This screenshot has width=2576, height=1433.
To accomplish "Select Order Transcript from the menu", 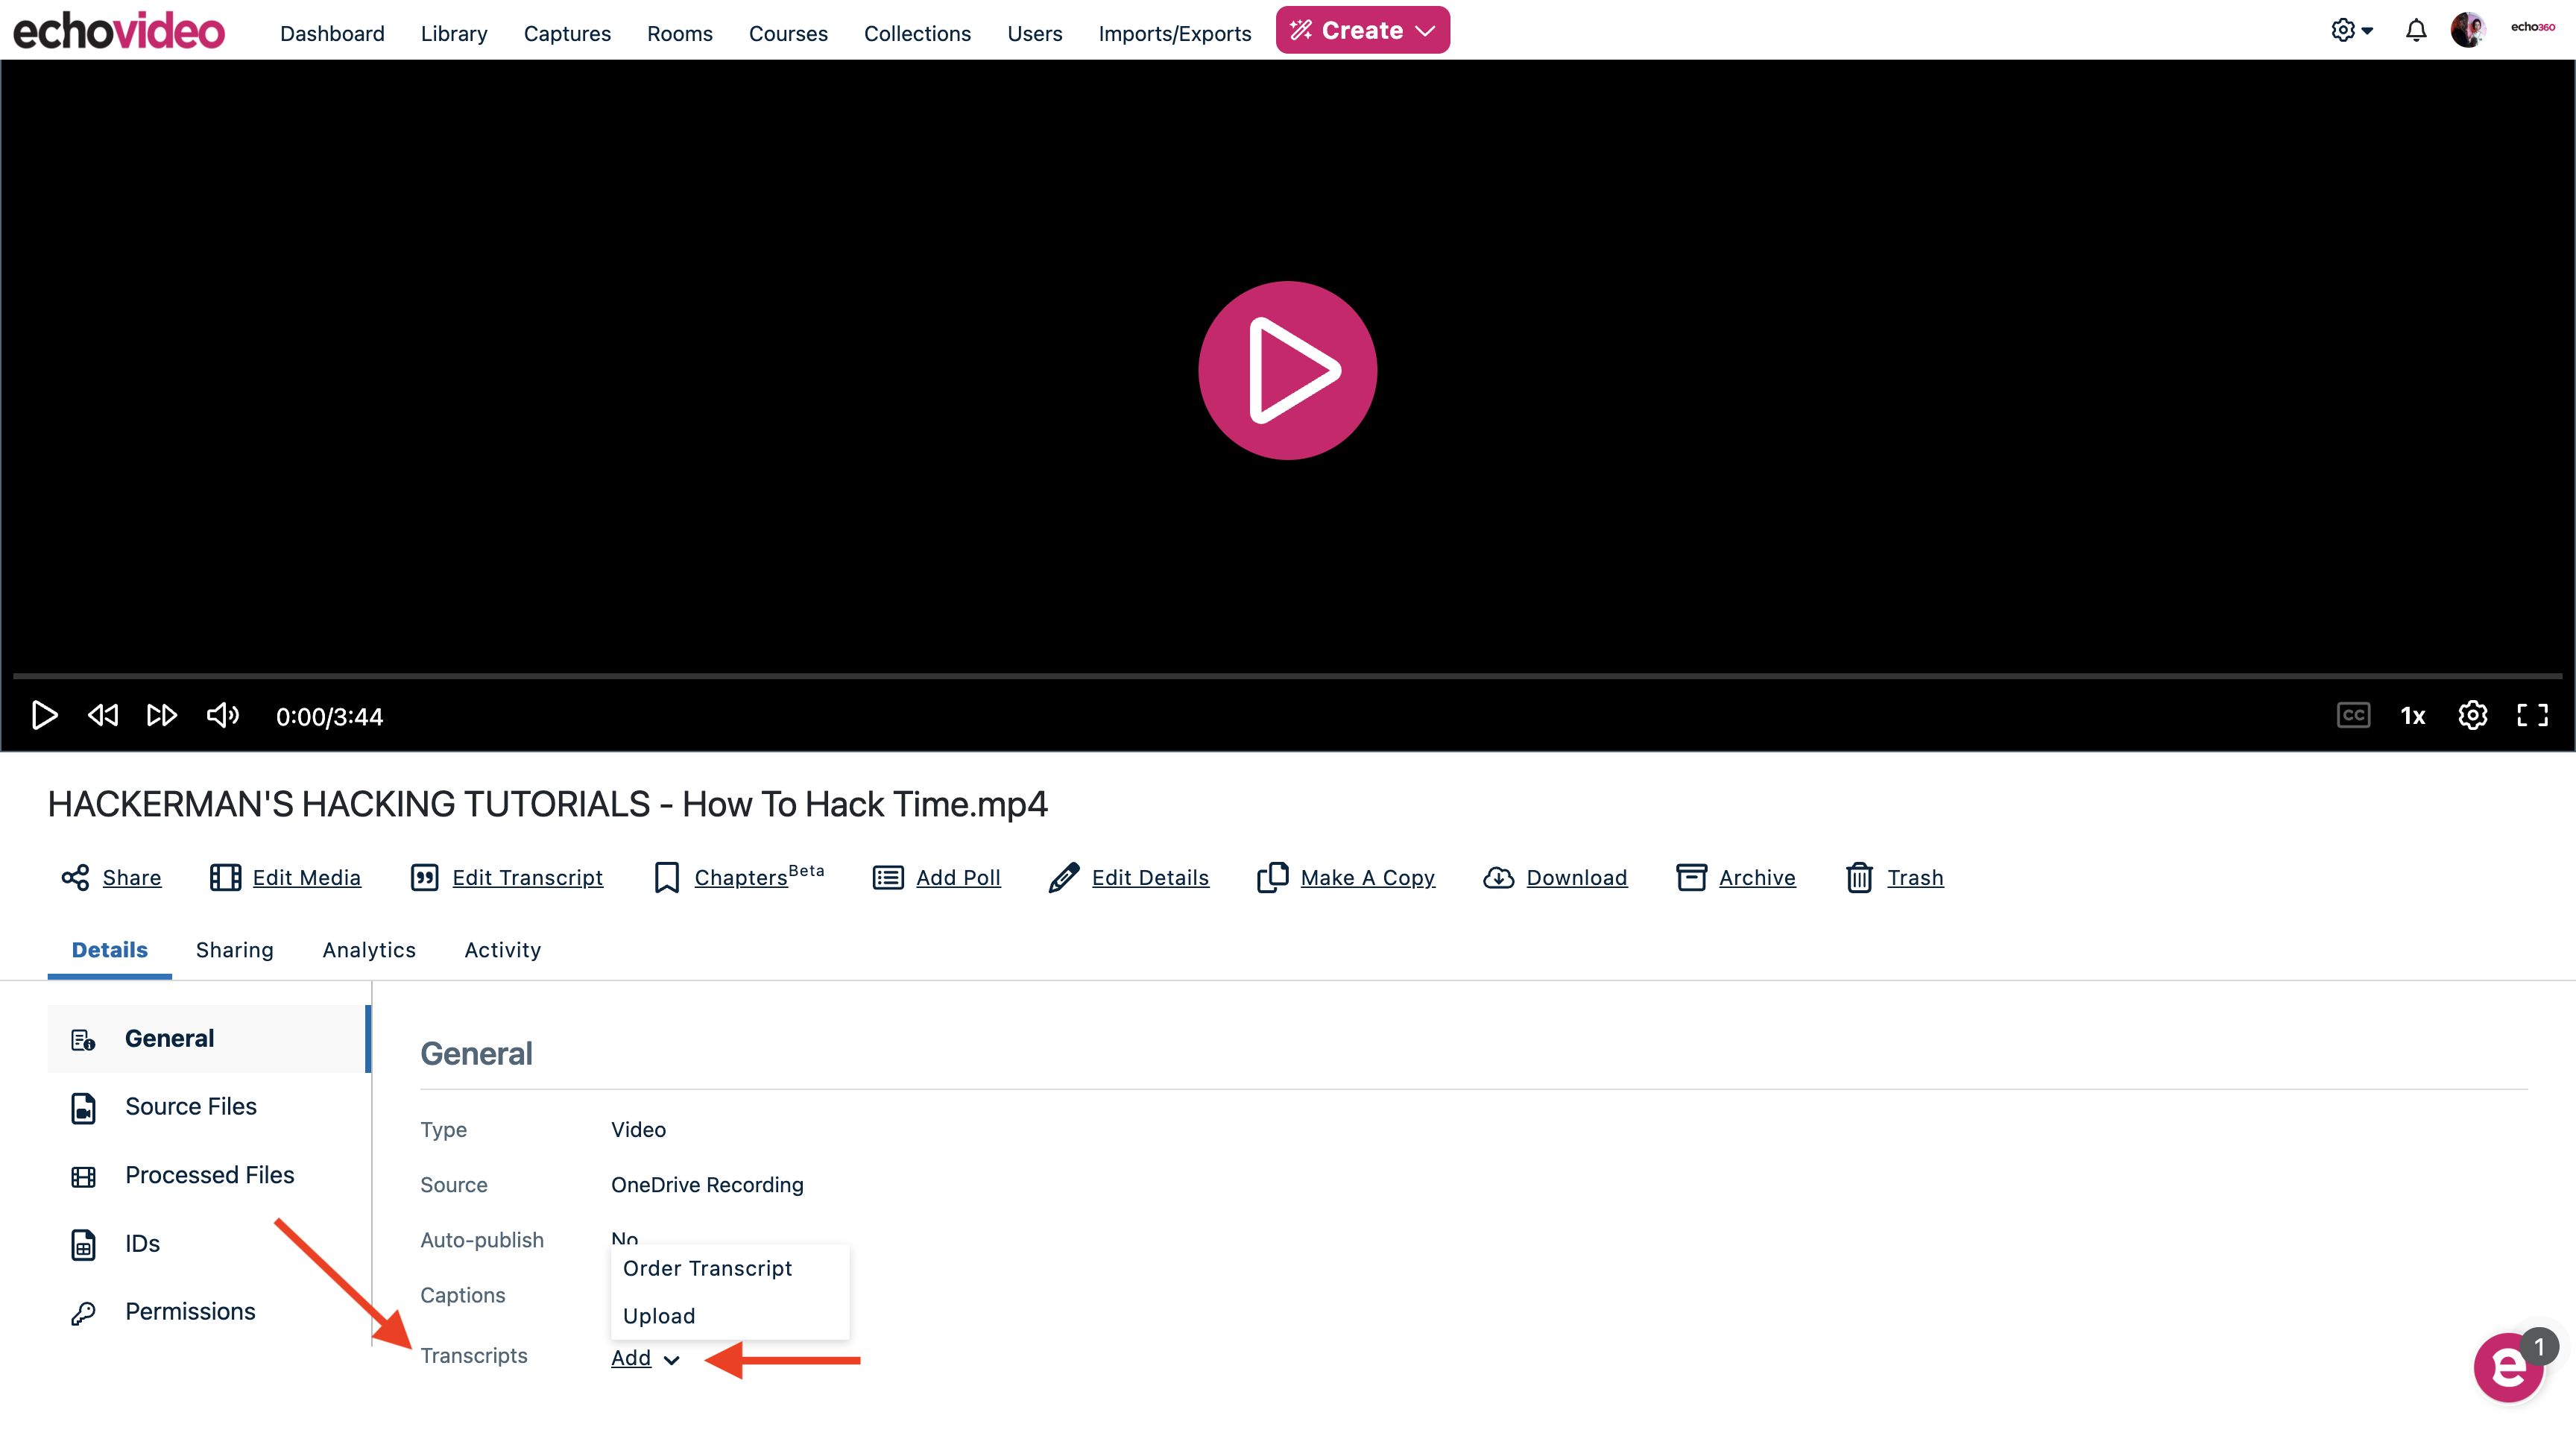I will point(706,1268).
